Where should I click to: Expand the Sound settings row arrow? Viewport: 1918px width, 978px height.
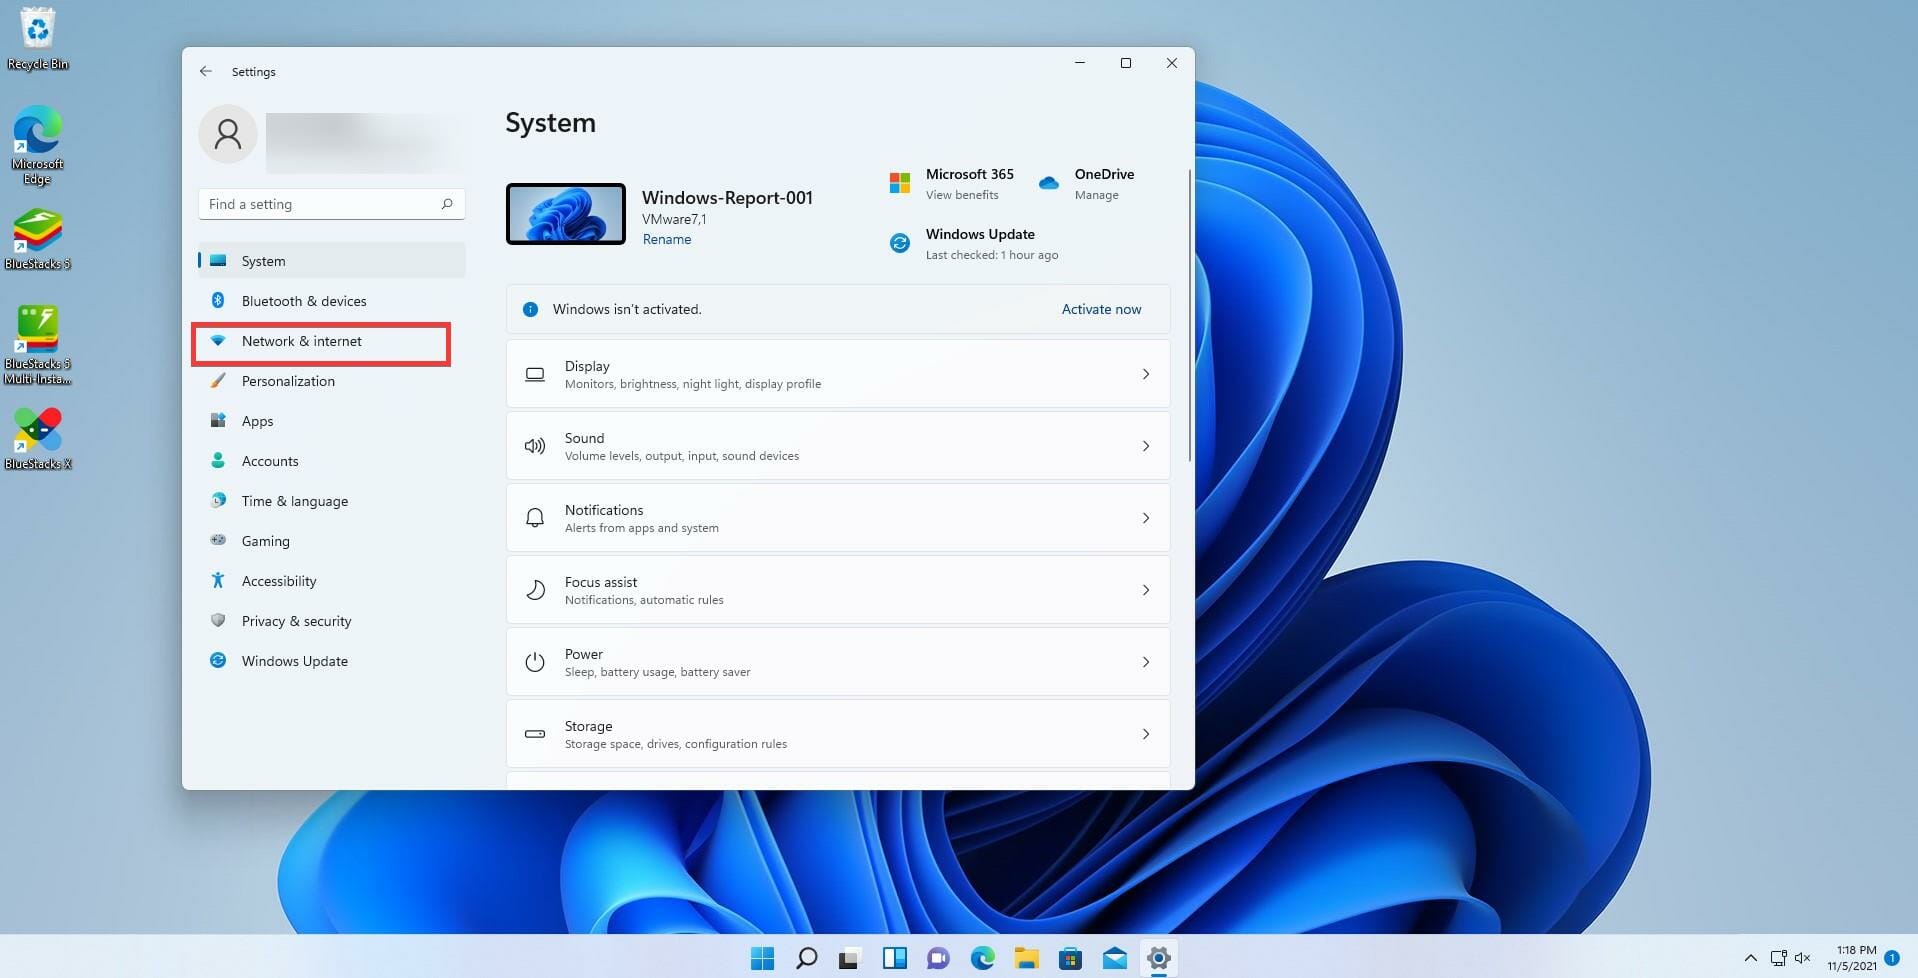tap(1146, 446)
